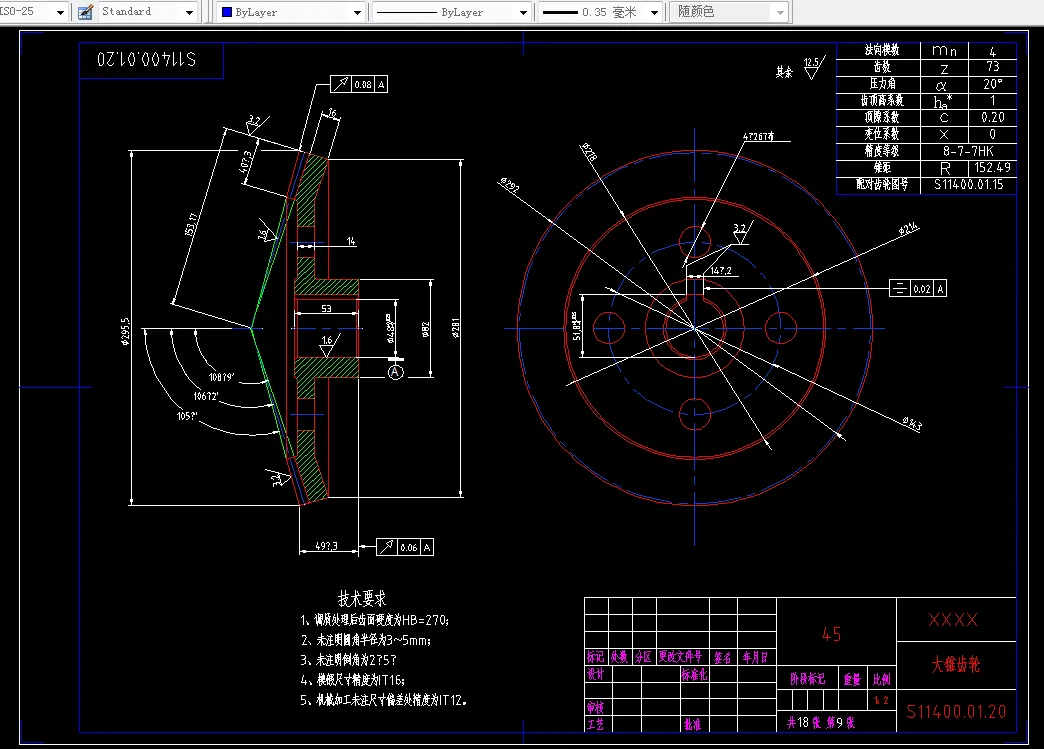Select the 51.8 keyway height dimension
Screen dimensions: 1044x749
point(576,326)
